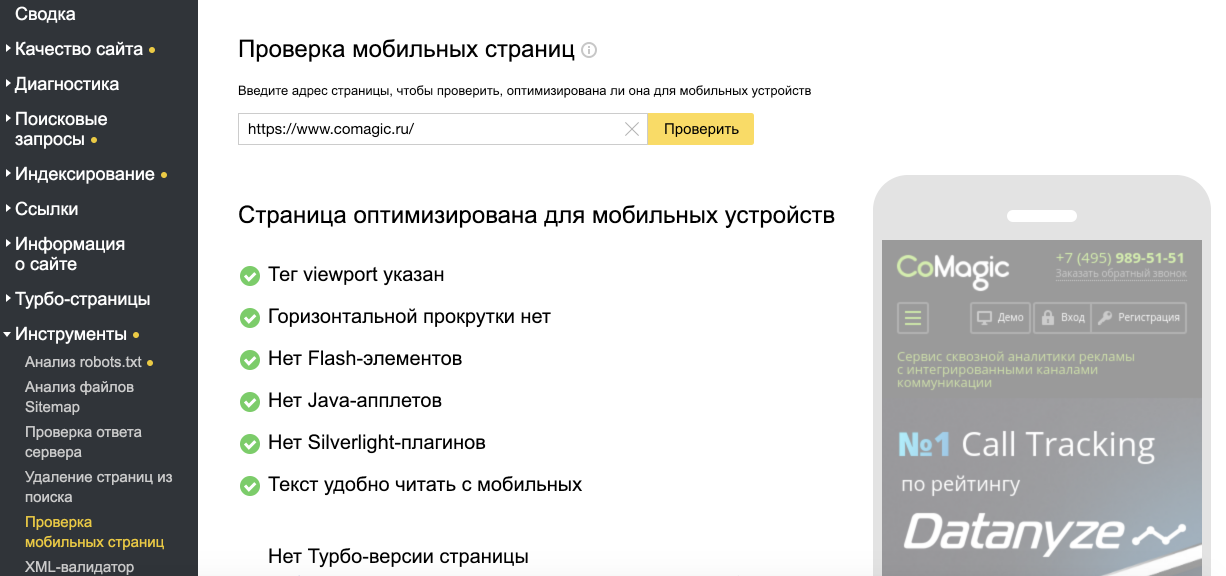The height and width of the screenshot is (576, 1226).
Task: Open XML-валидатор tool
Action: [79, 567]
